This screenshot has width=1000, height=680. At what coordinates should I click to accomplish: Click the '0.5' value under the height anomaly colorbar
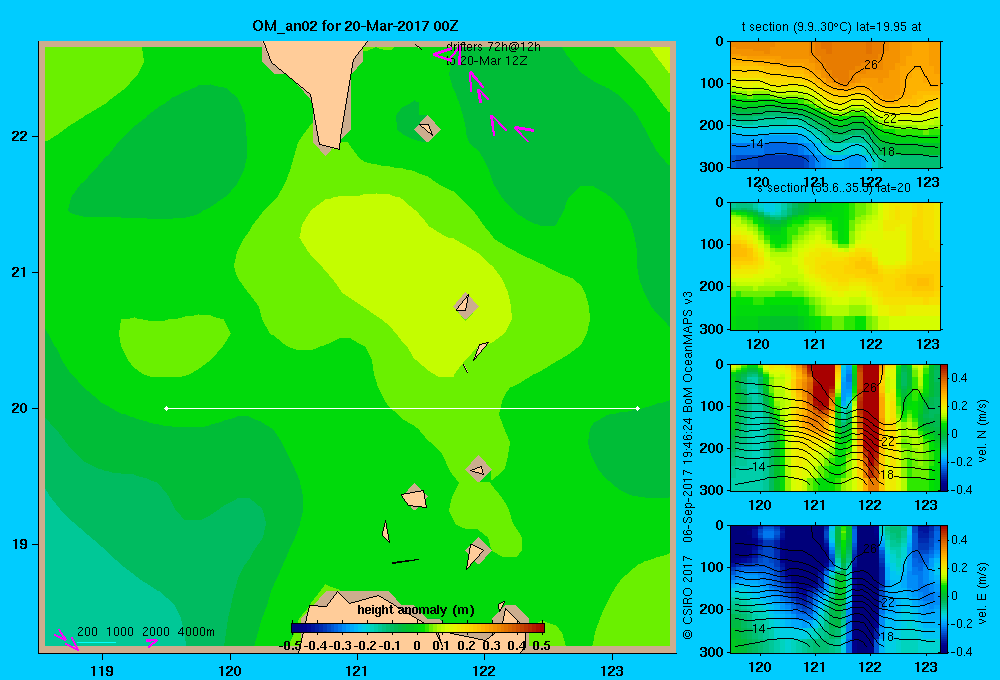coord(541,646)
